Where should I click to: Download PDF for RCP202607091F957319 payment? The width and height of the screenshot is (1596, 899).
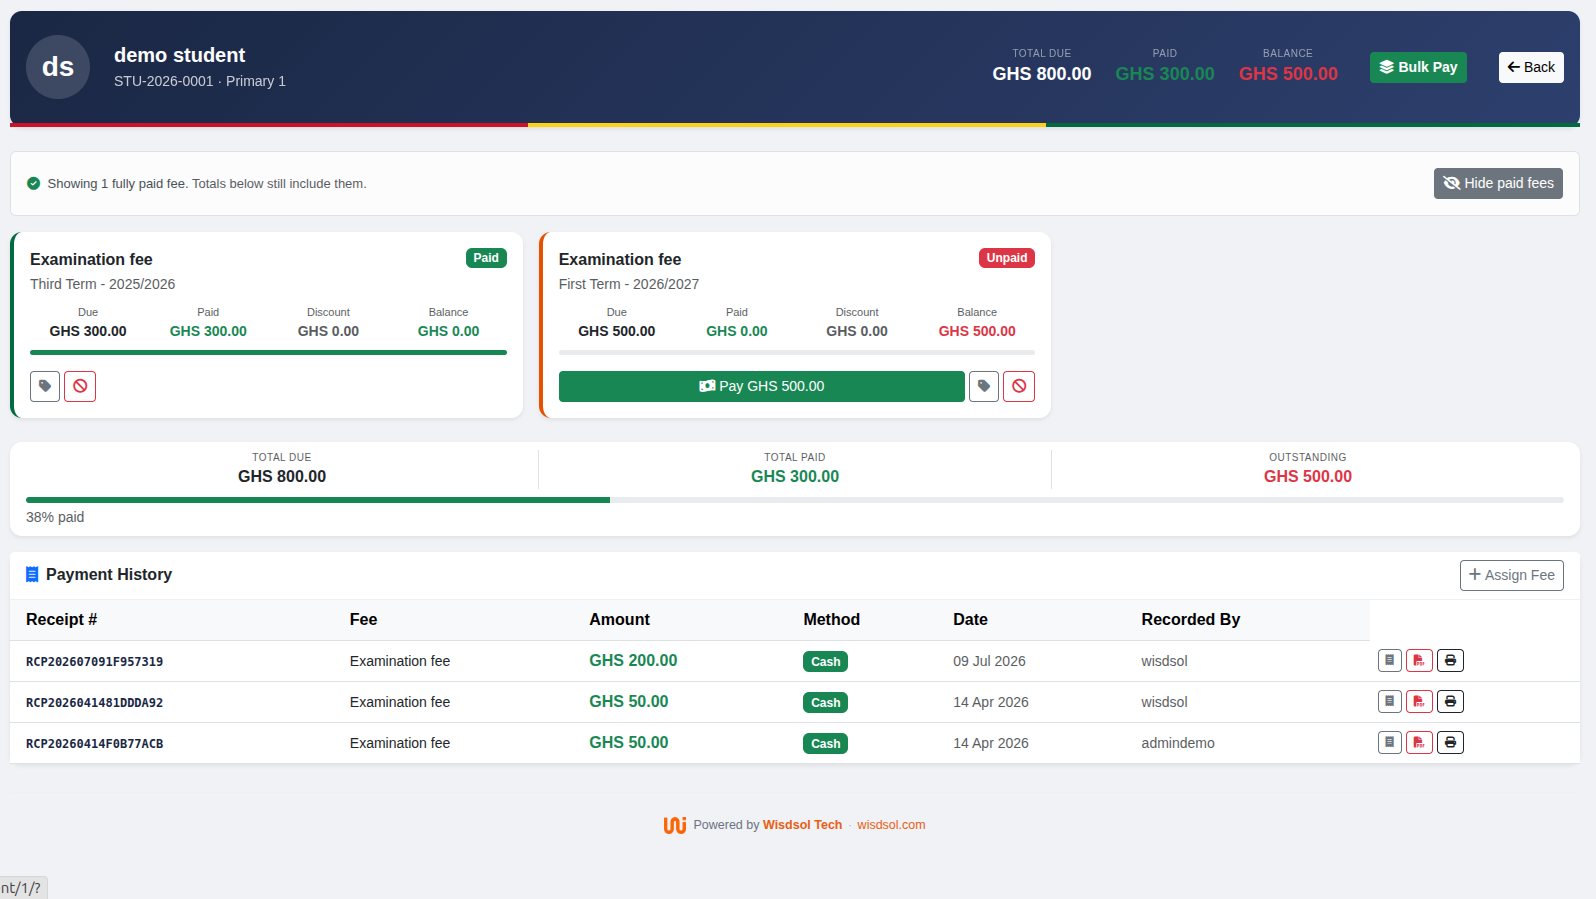tap(1419, 660)
